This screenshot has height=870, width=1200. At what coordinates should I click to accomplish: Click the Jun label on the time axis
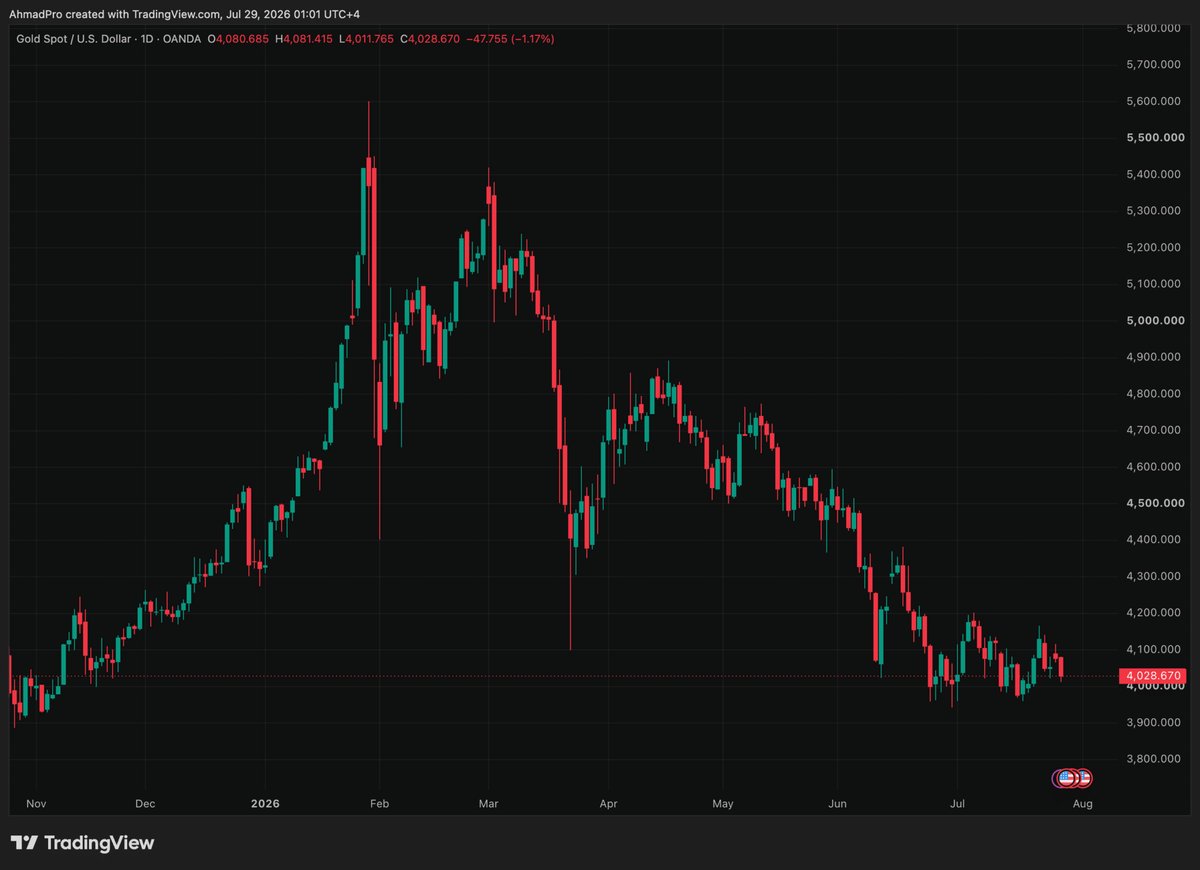(x=838, y=803)
